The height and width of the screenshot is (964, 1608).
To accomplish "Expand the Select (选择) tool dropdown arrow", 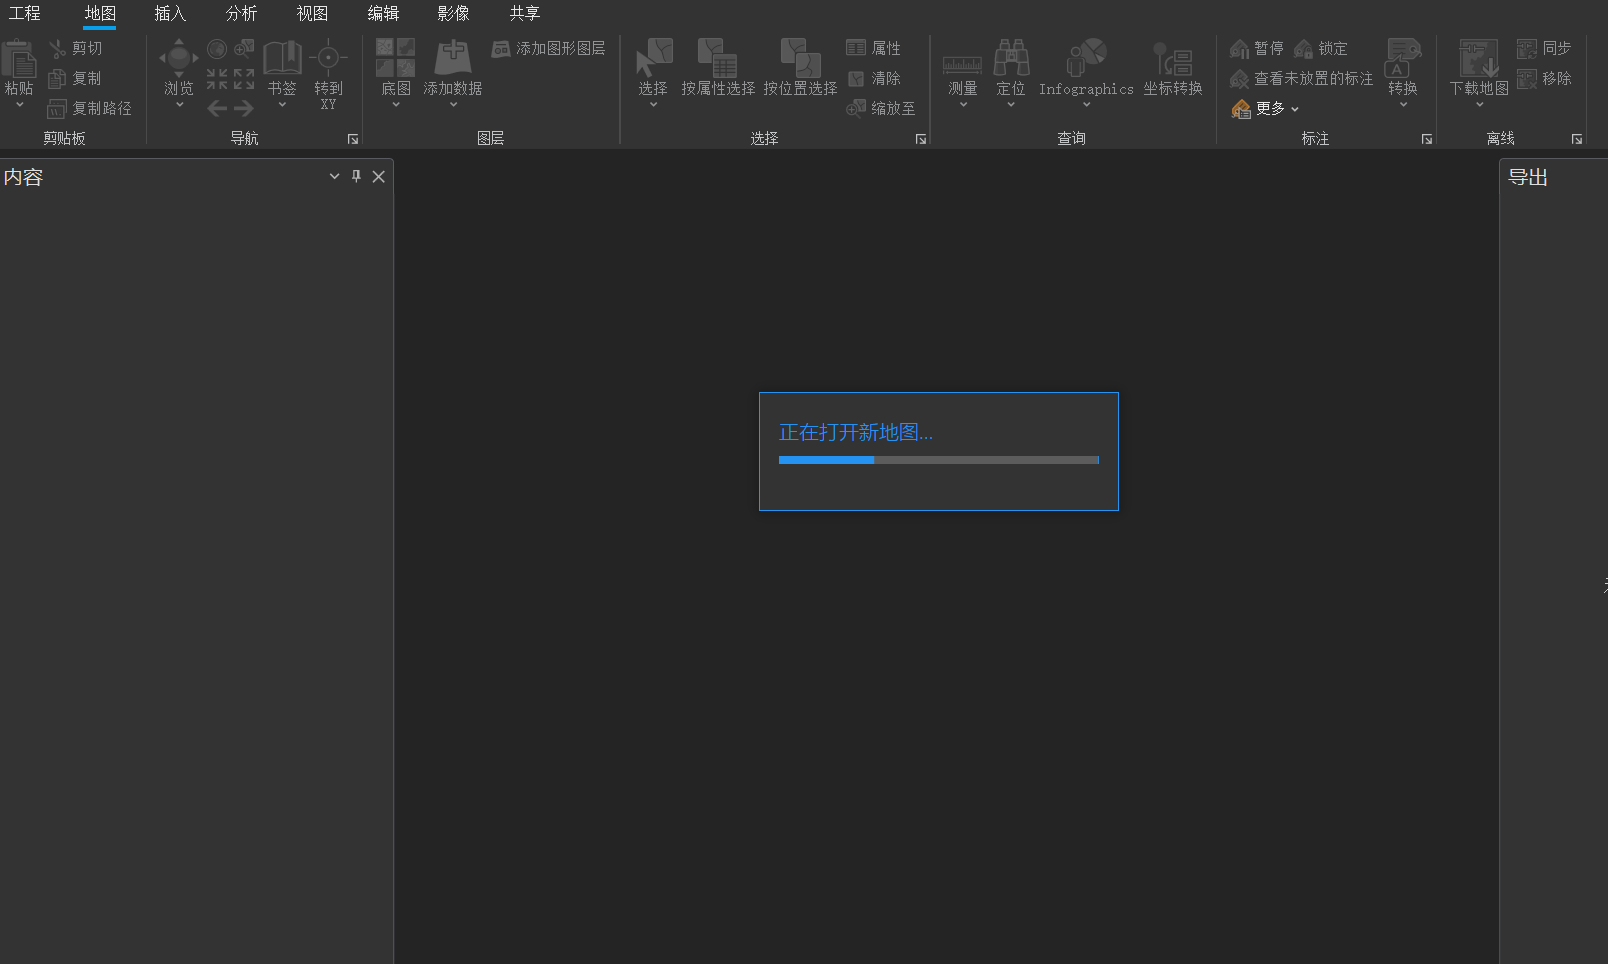I will tap(653, 104).
